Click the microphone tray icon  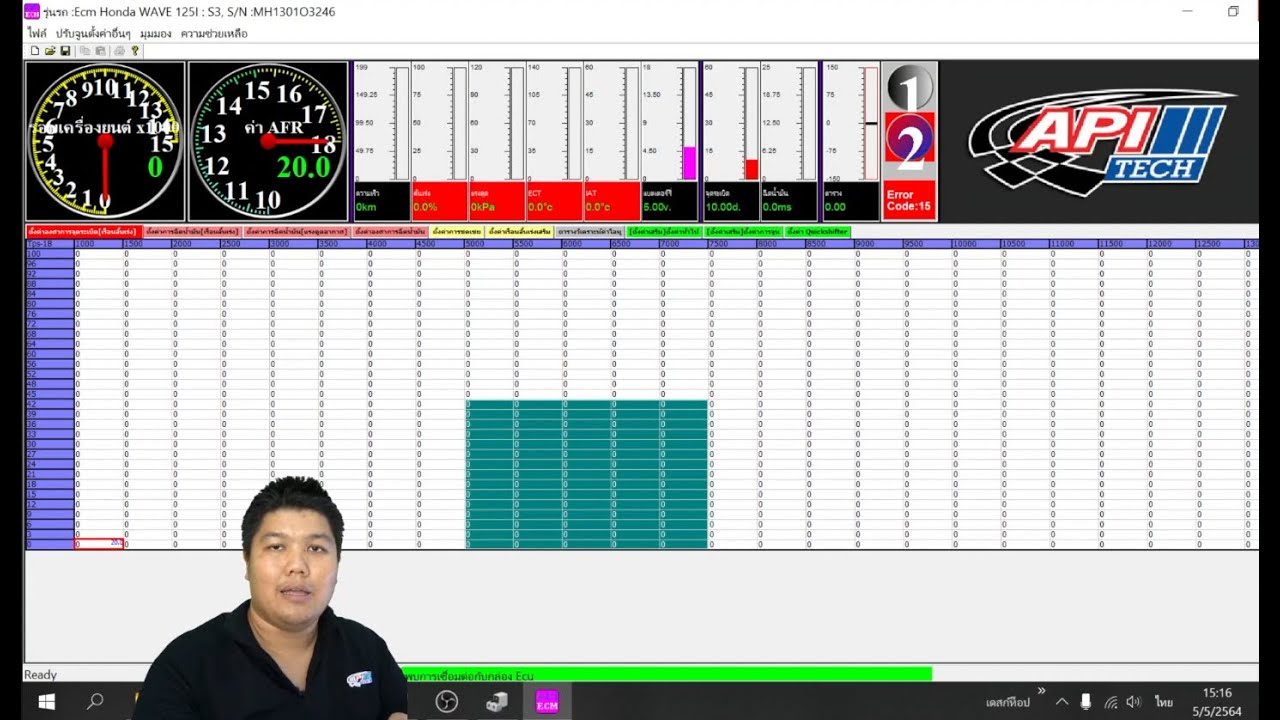pos(1086,702)
